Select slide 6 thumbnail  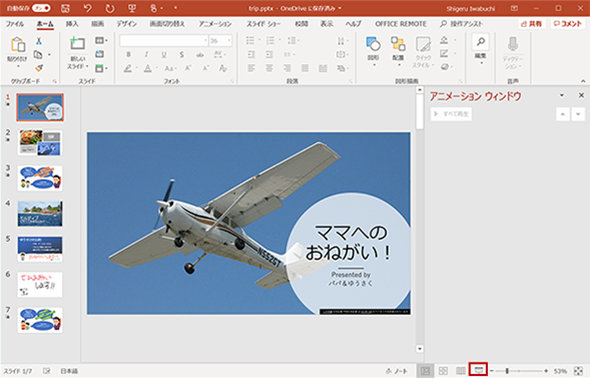coord(40,285)
